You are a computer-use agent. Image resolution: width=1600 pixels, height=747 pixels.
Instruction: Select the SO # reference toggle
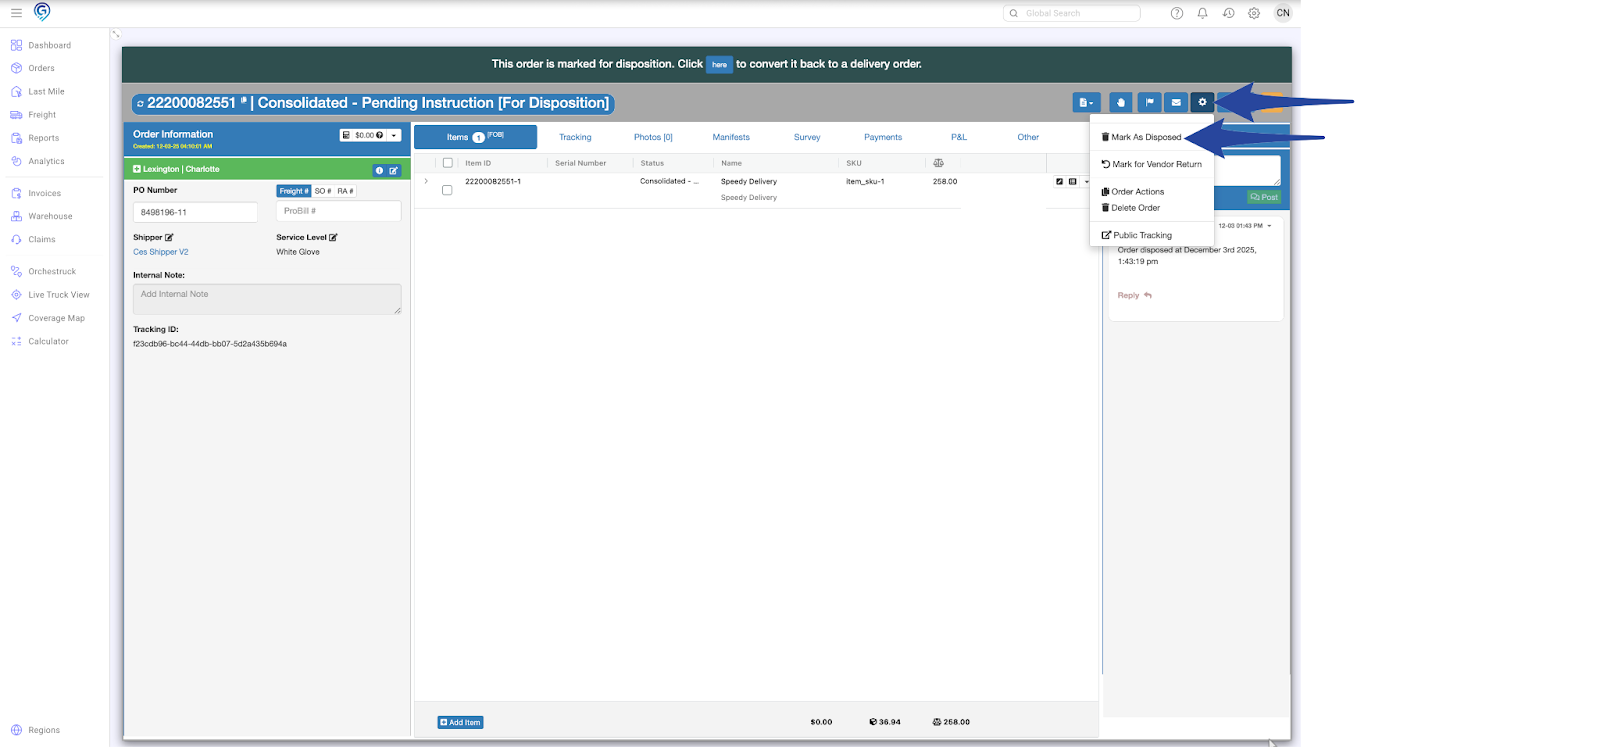[x=322, y=191]
